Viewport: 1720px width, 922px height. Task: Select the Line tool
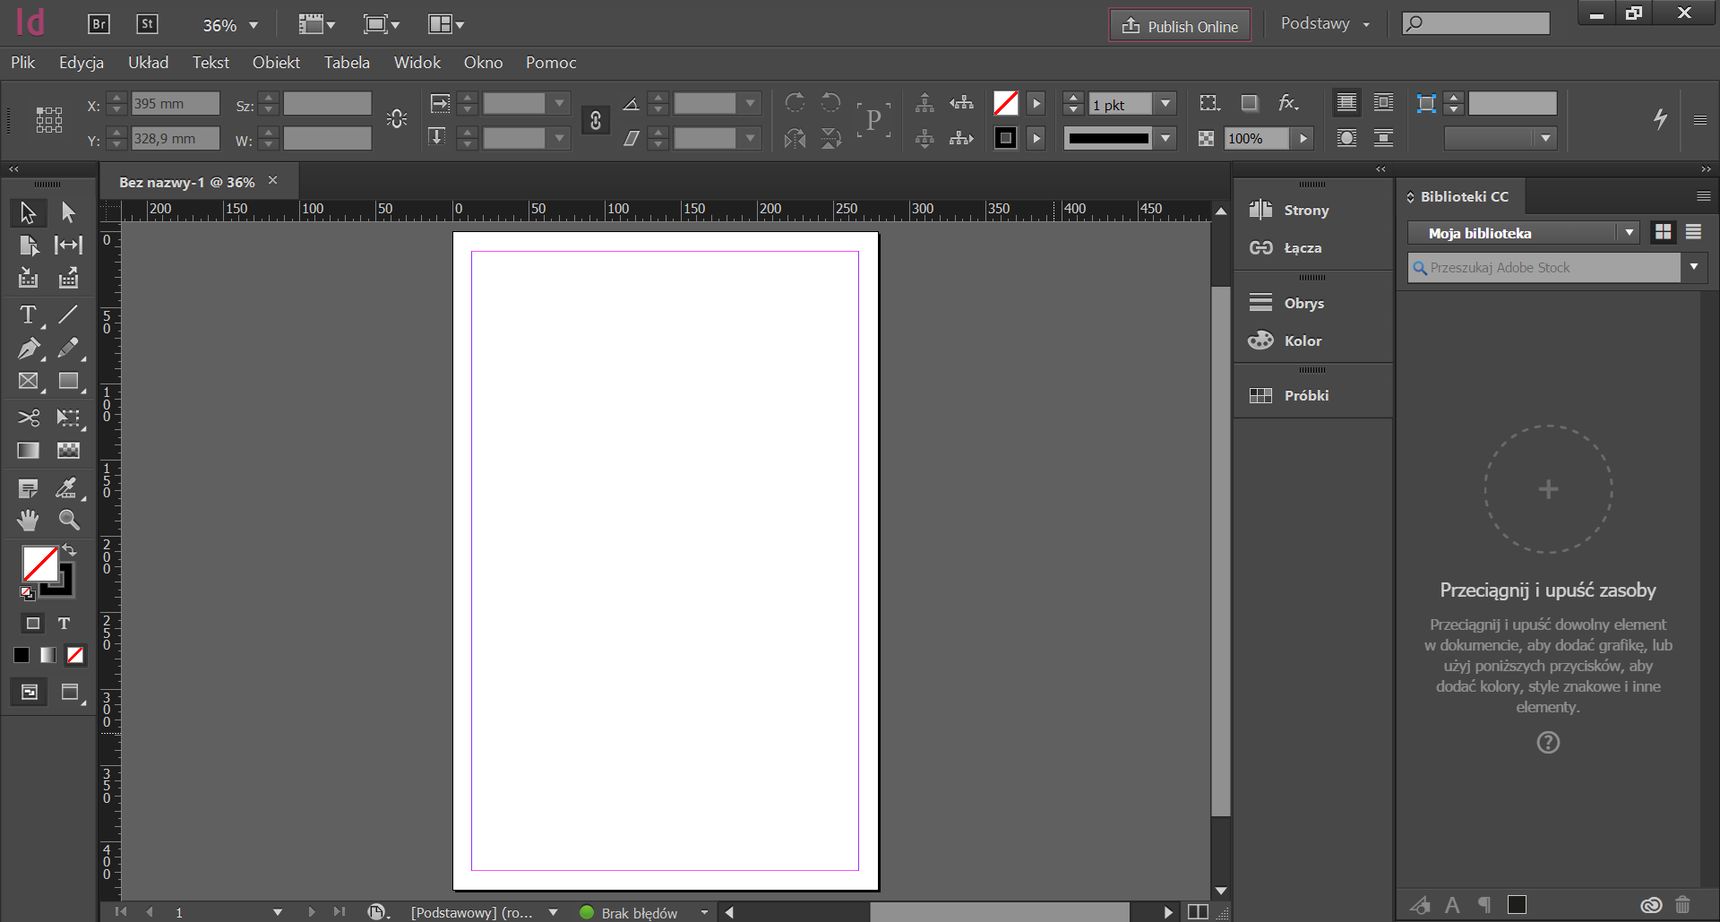point(68,315)
